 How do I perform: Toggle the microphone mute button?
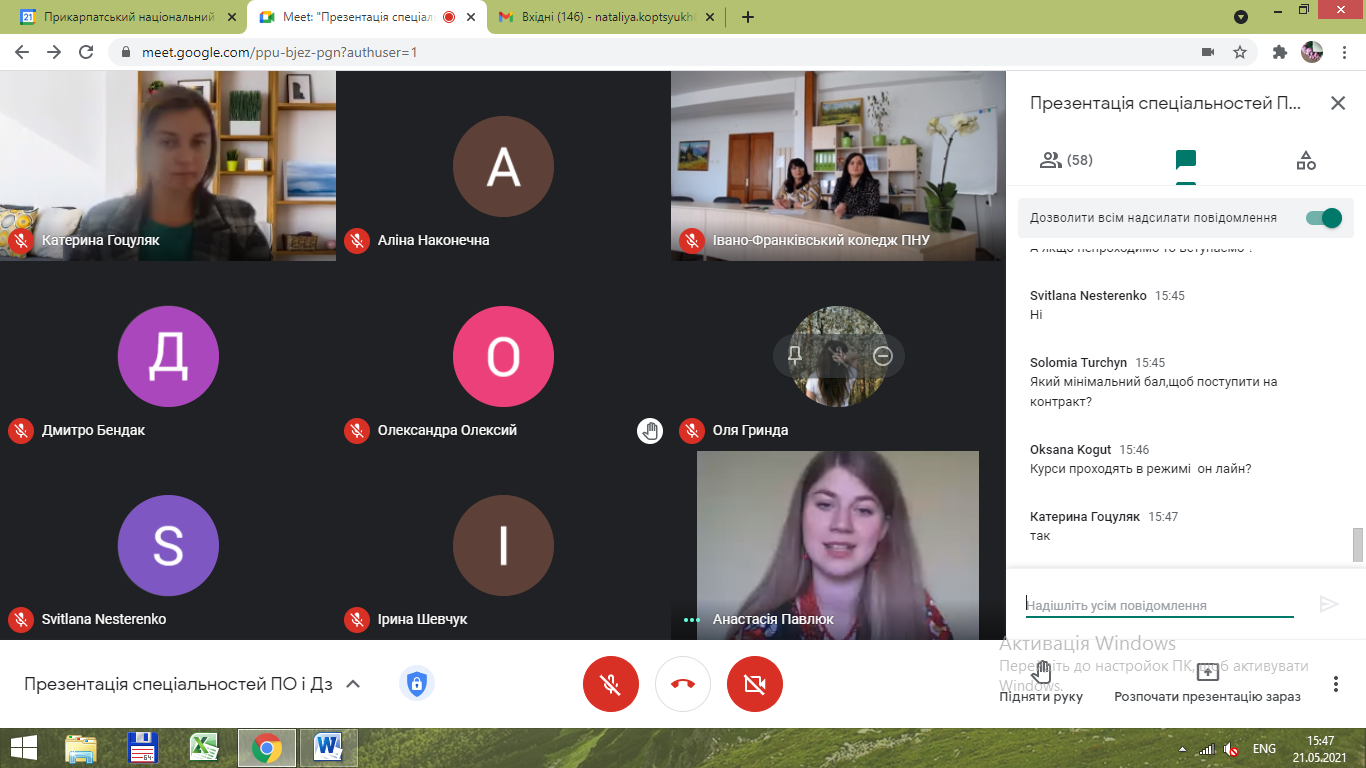(x=610, y=684)
